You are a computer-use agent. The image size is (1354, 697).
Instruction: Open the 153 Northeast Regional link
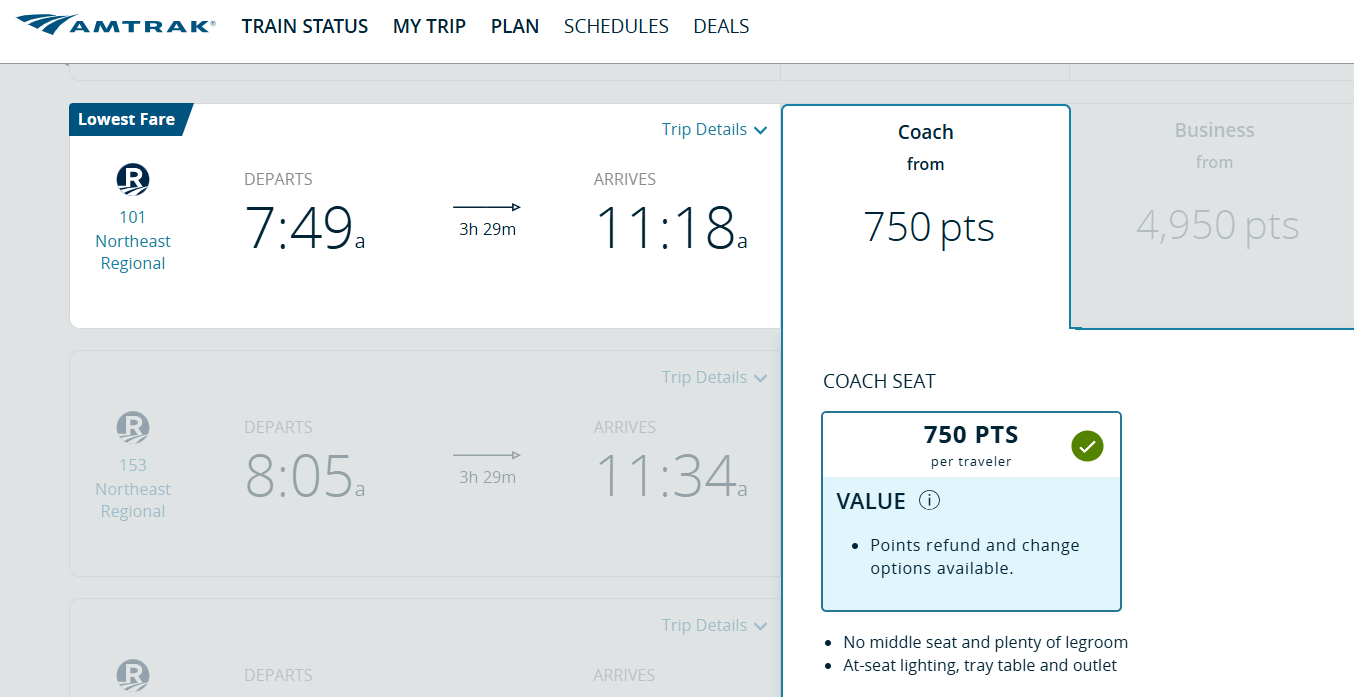tap(133, 488)
